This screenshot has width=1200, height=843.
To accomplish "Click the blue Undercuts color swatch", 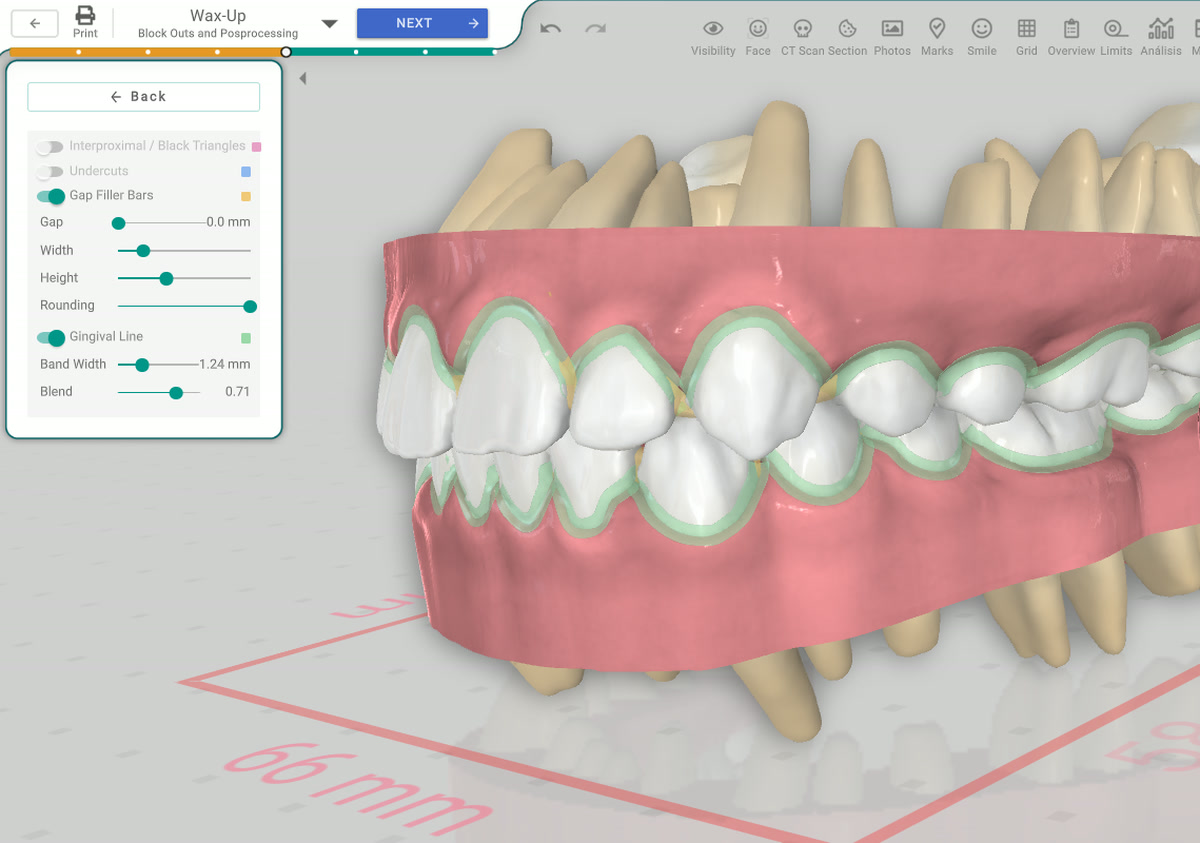I will pyautogui.click(x=246, y=172).
